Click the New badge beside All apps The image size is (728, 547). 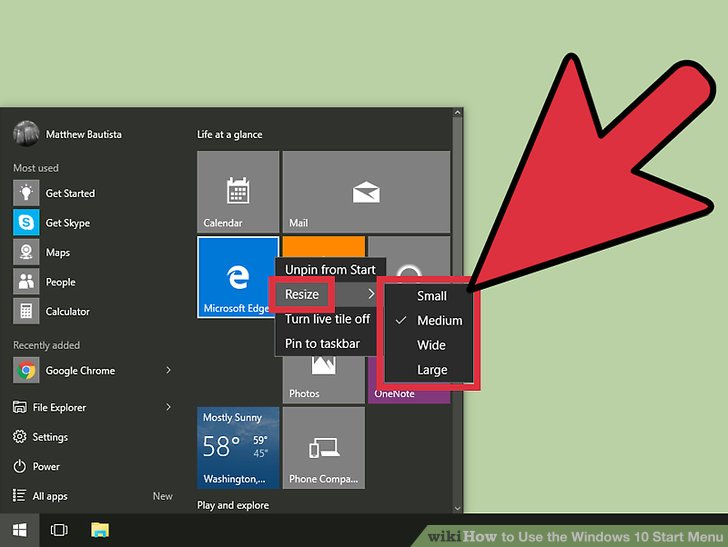coord(162,496)
